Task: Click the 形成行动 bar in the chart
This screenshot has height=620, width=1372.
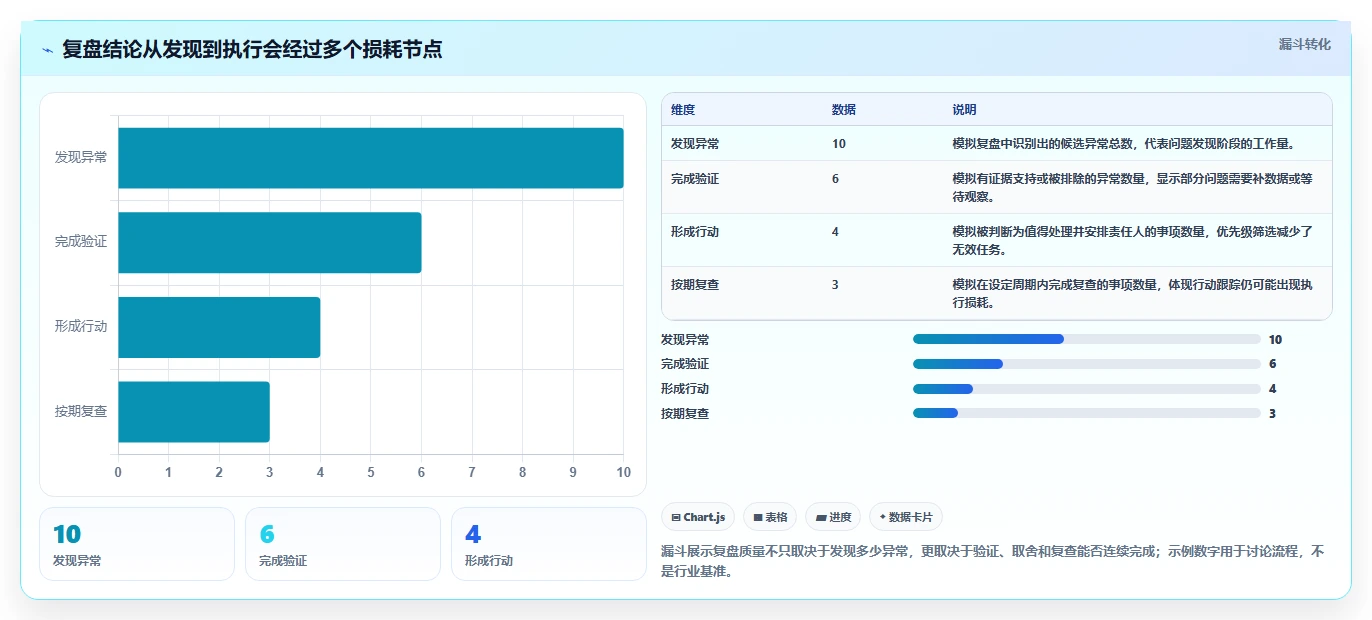Action: 219,327
